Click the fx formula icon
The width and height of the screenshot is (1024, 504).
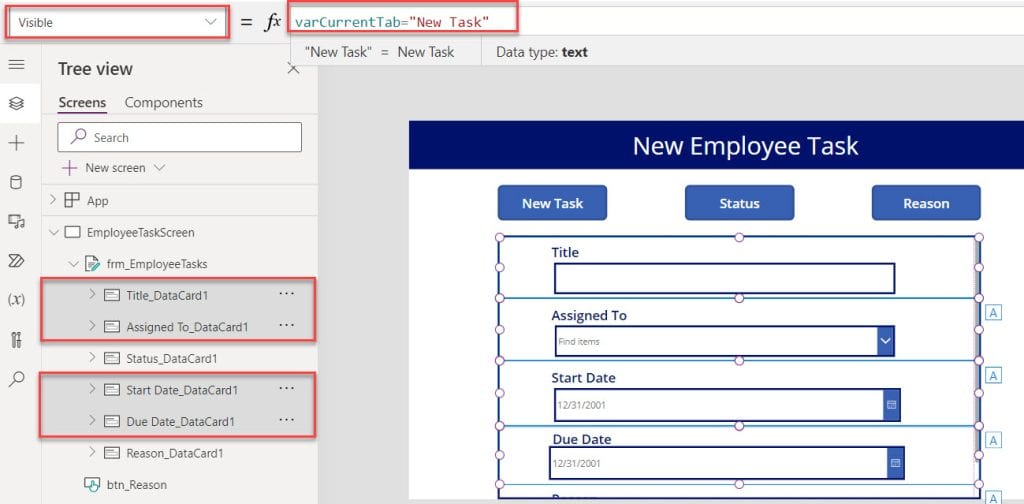272,22
